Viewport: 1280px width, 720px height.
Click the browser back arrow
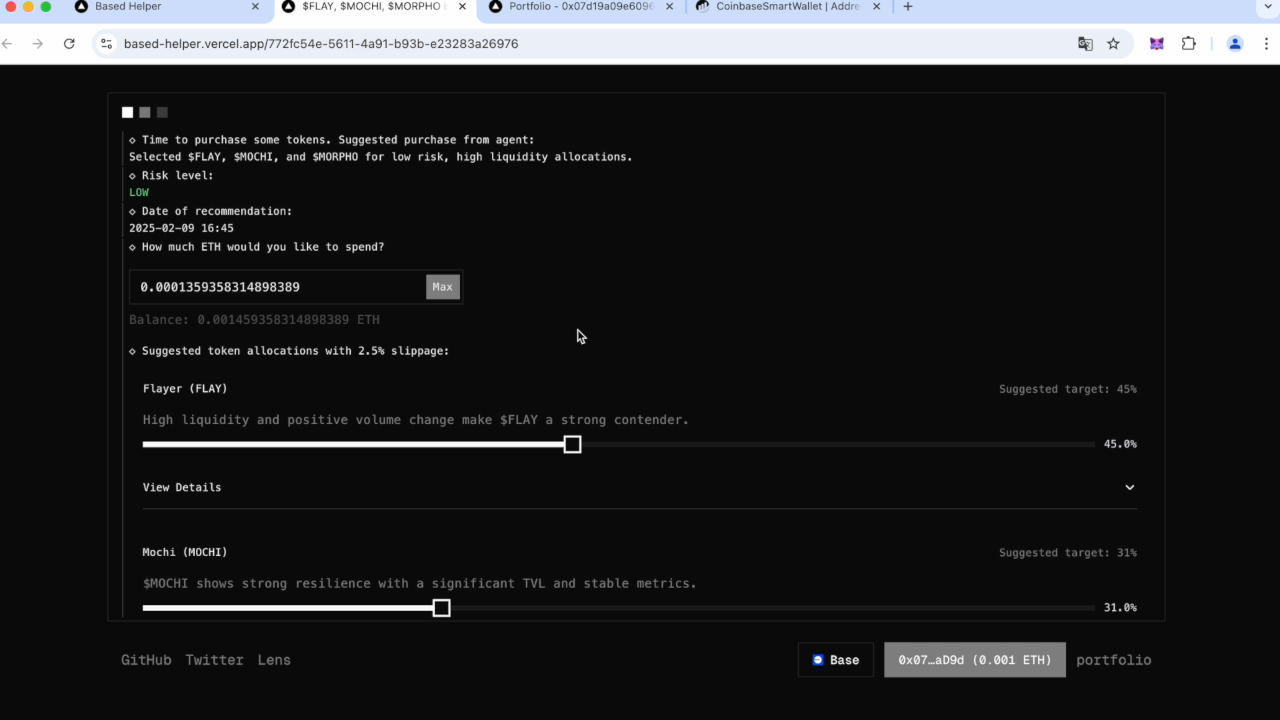[7, 44]
